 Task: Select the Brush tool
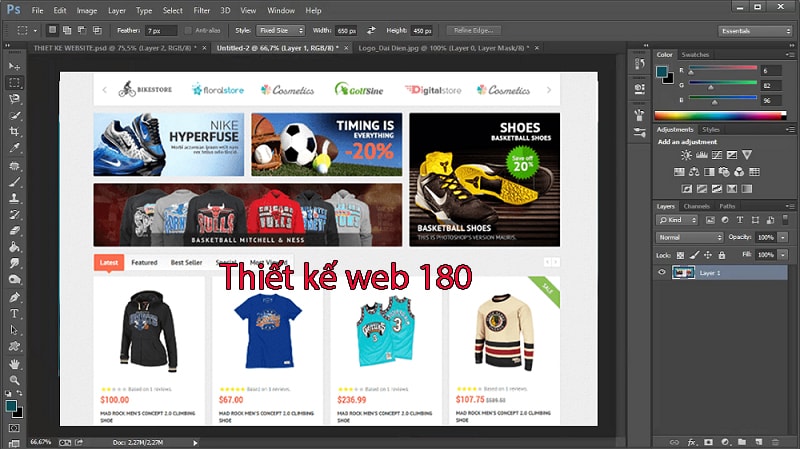tap(14, 182)
